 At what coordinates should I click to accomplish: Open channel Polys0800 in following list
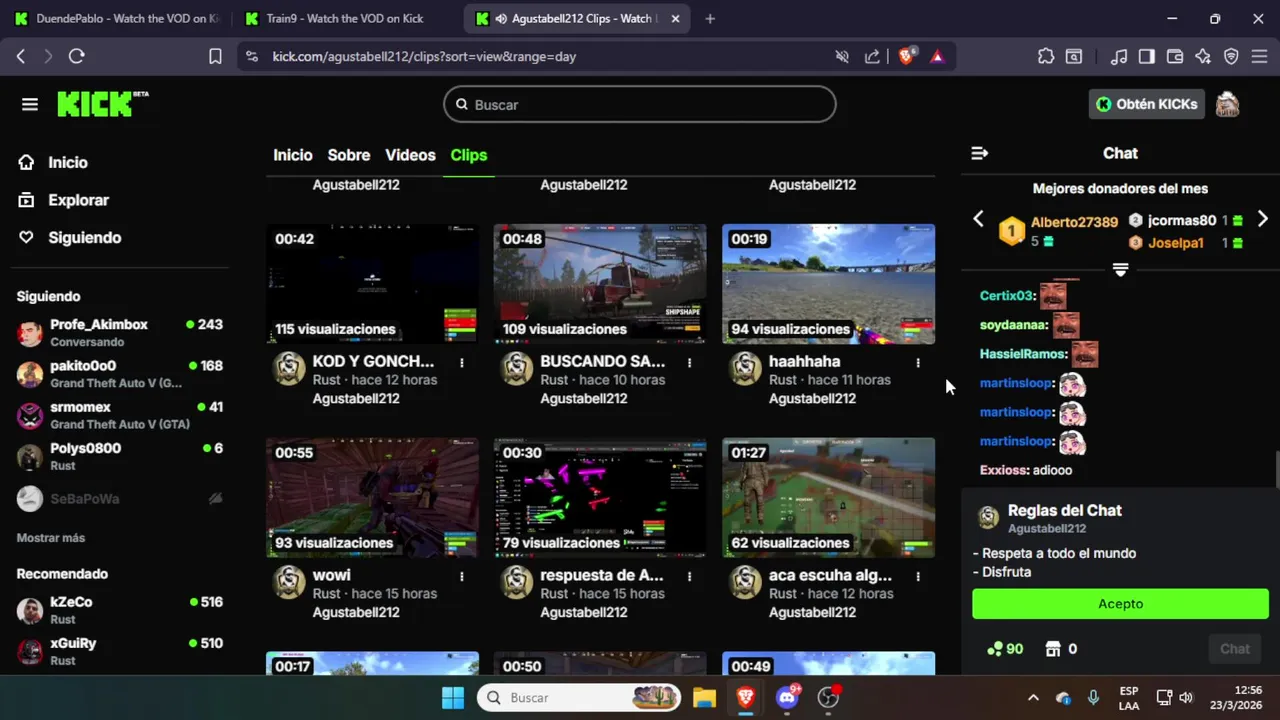[120, 457]
